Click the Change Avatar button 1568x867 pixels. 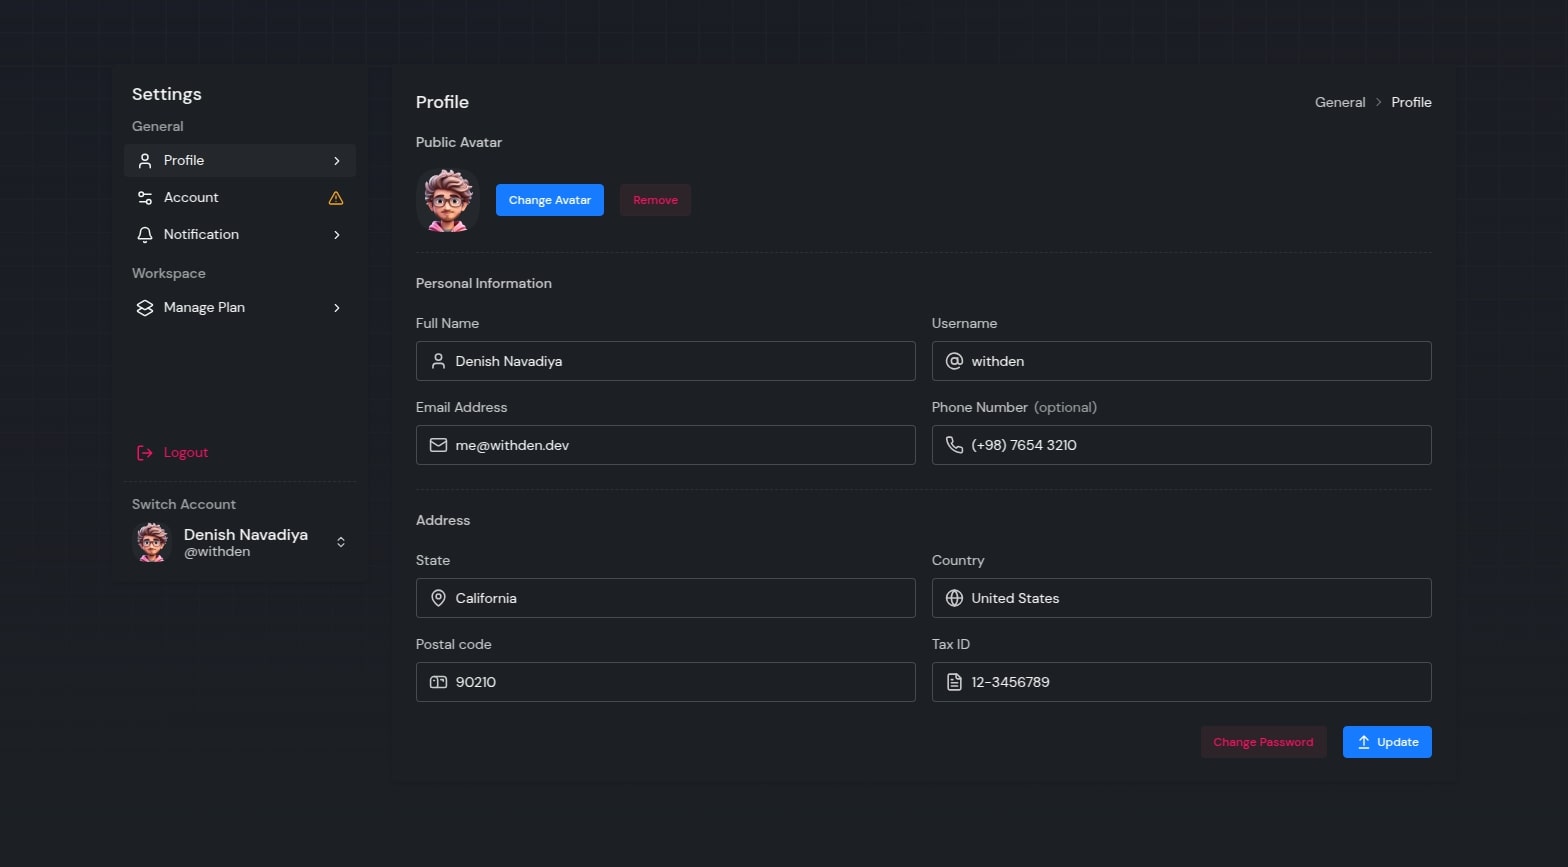click(x=549, y=200)
